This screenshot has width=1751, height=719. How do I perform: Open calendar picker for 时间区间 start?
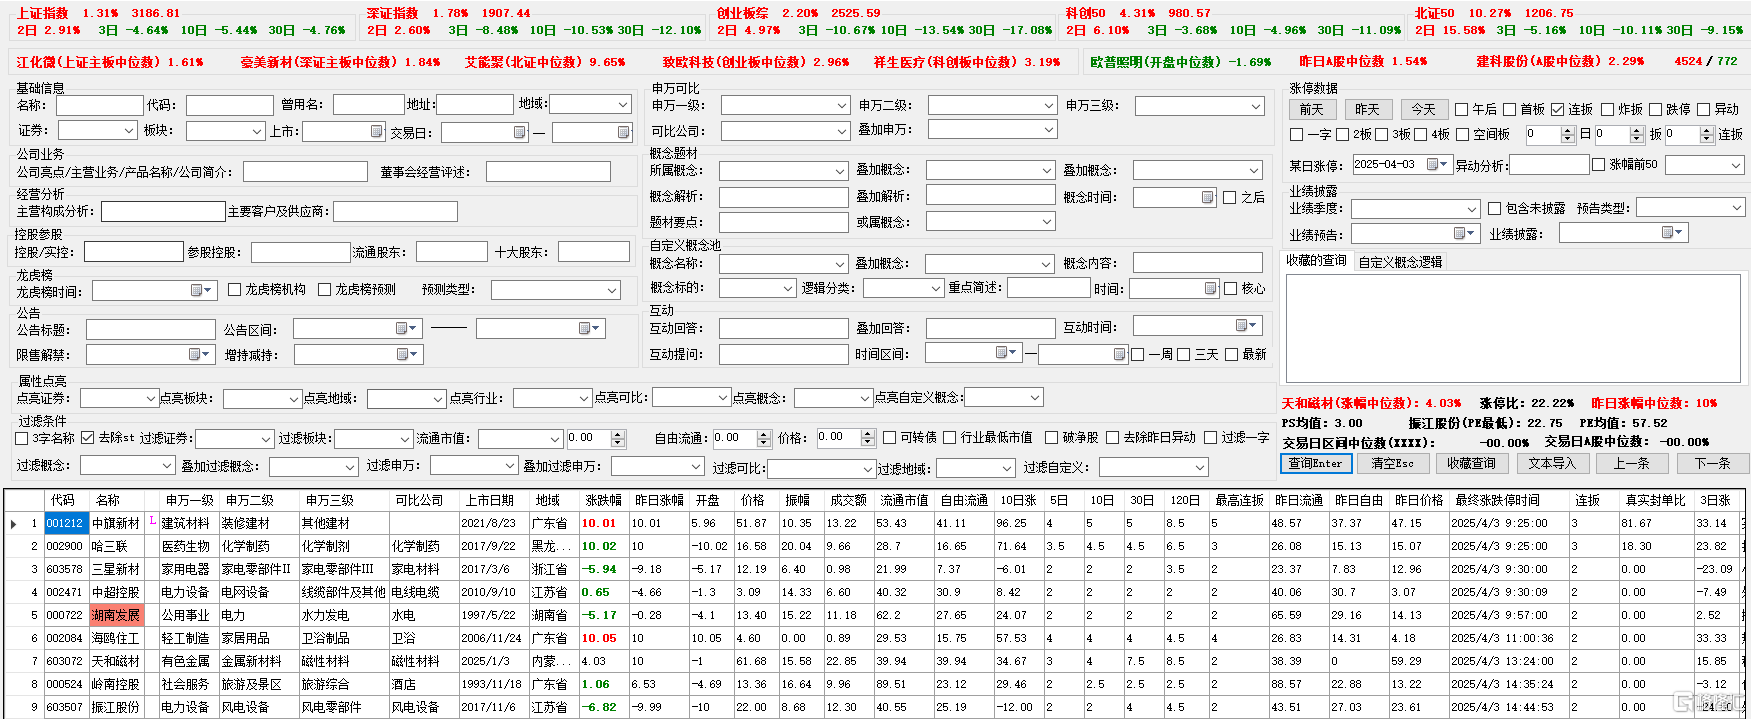coord(1006,353)
